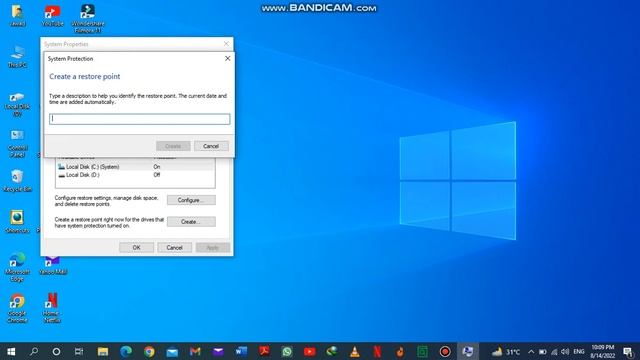Open Cortana from the taskbar
Image resolution: width=640 pixels, height=360 pixels.
(x=56, y=351)
